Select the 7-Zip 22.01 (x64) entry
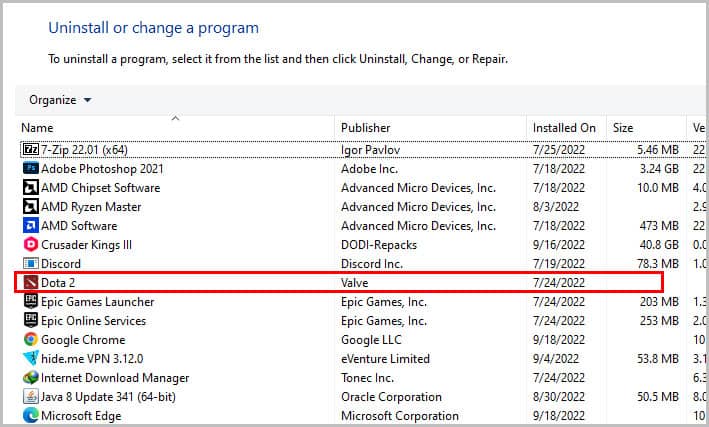 [x=84, y=149]
